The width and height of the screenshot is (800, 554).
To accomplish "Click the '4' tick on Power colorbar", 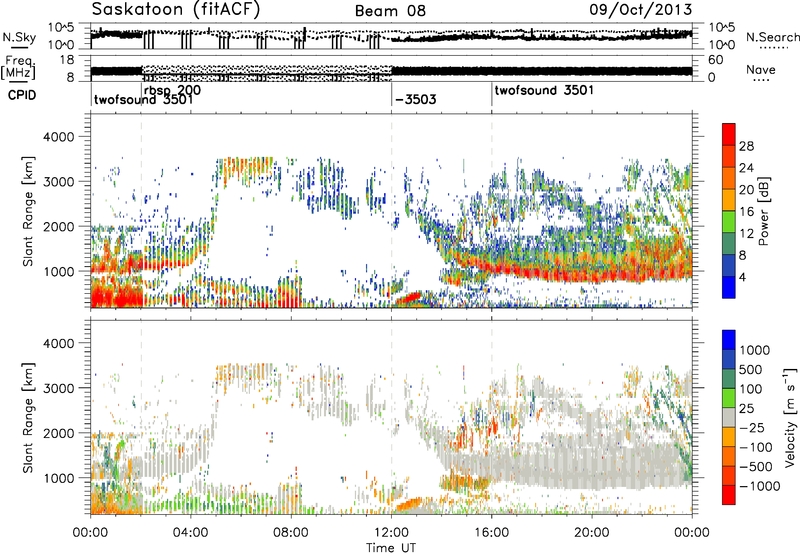I will [x=743, y=278].
